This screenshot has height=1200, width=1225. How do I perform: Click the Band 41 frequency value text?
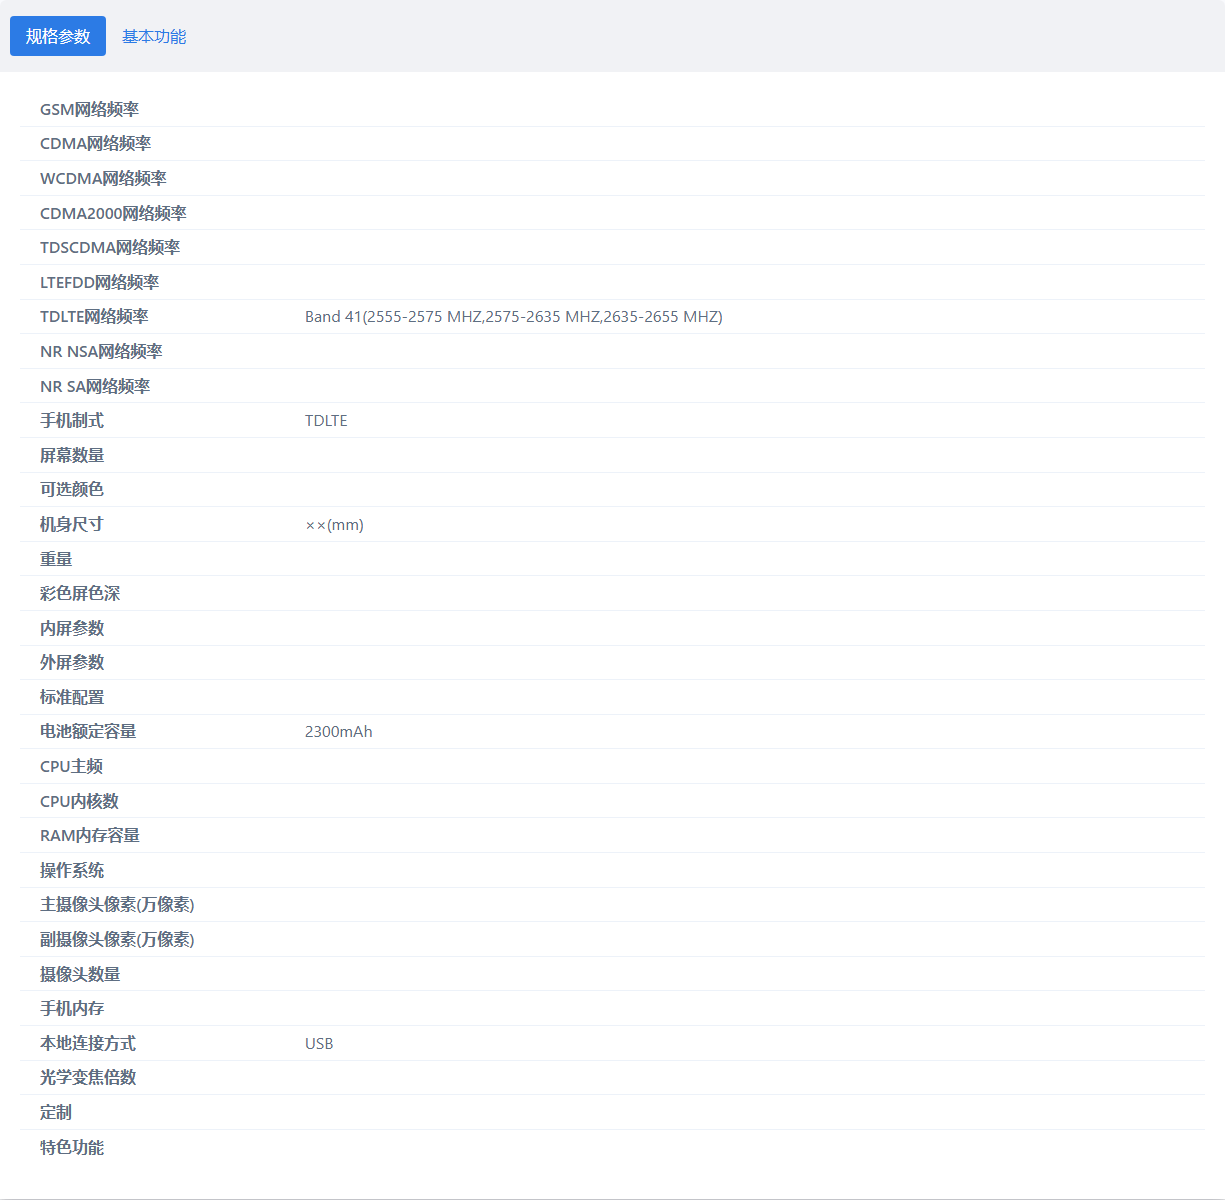(514, 316)
